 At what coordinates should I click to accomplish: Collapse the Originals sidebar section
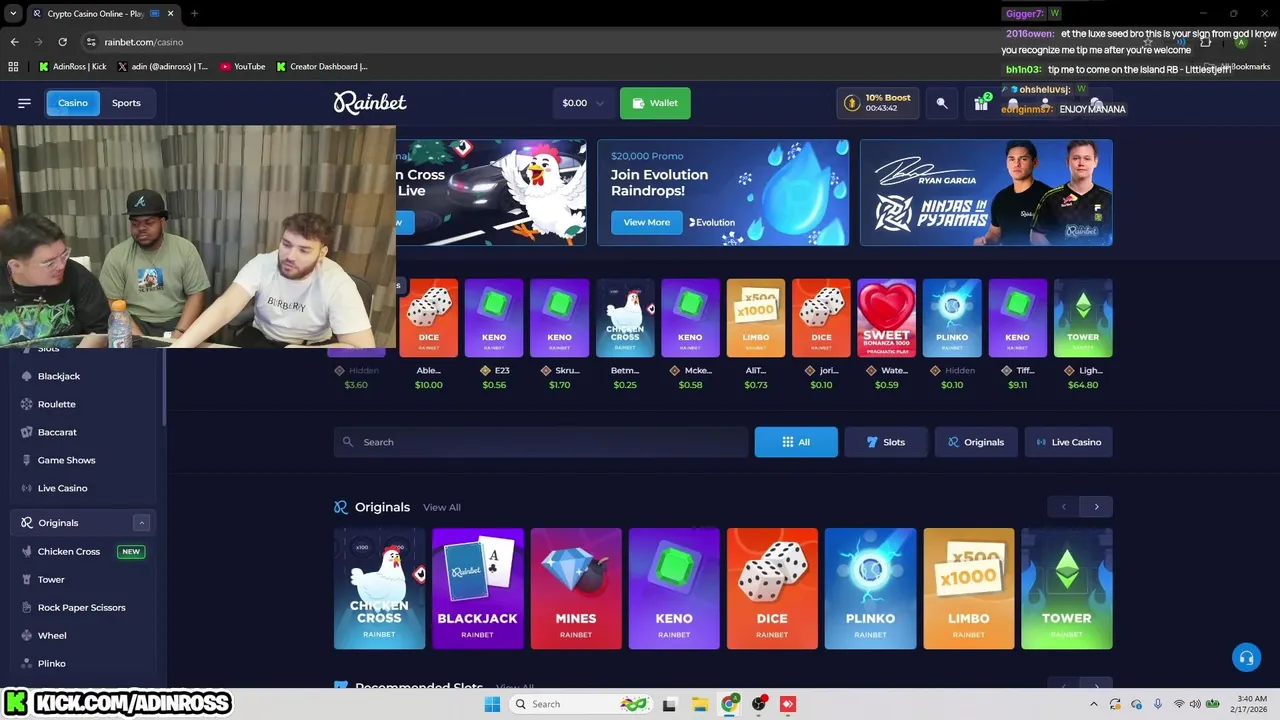click(141, 523)
